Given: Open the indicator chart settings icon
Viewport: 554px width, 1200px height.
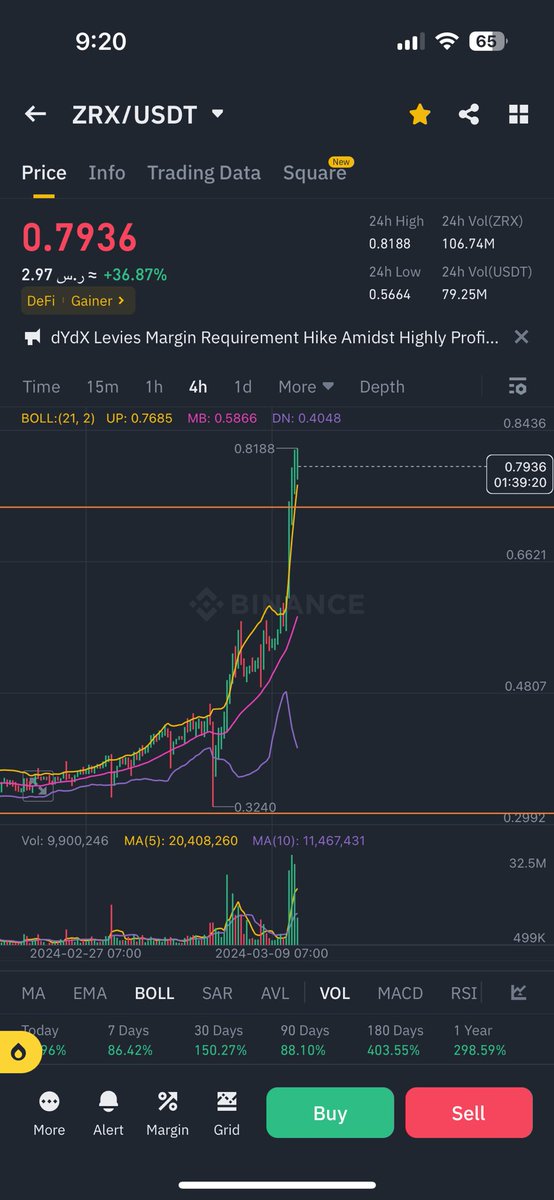Looking at the screenshot, I should coord(518,992).
